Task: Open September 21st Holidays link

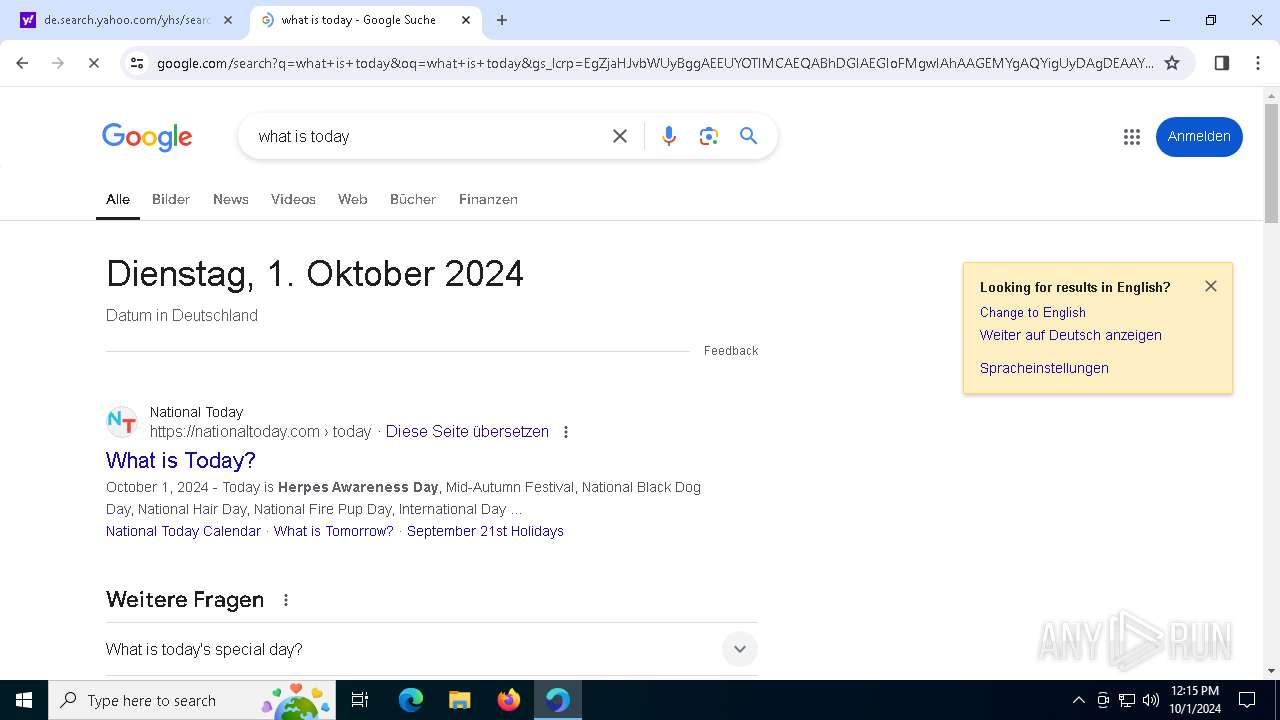Action: 485,531
